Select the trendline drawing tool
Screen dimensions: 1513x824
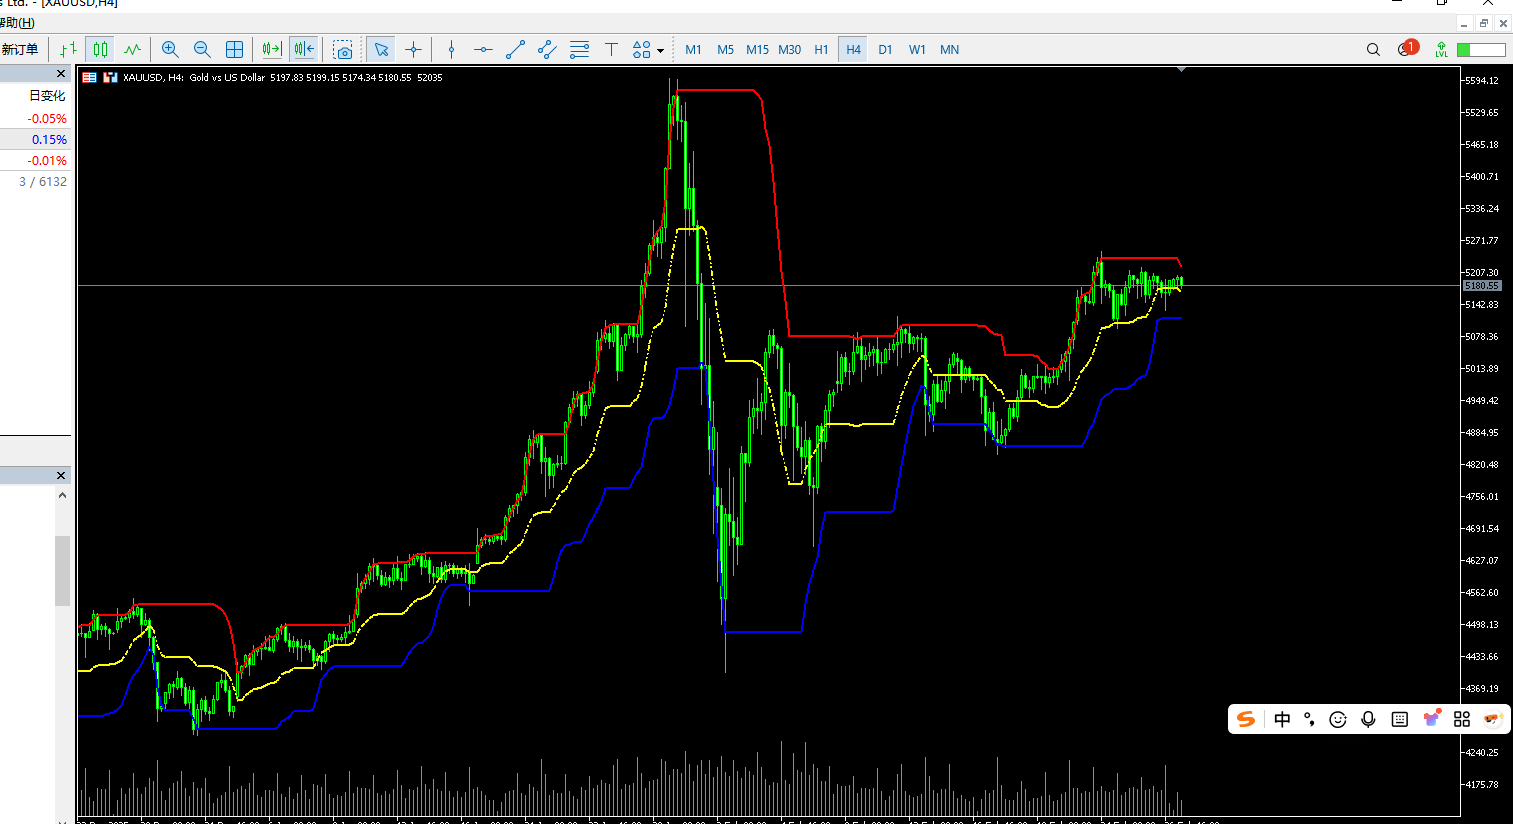tap(515, 49)
